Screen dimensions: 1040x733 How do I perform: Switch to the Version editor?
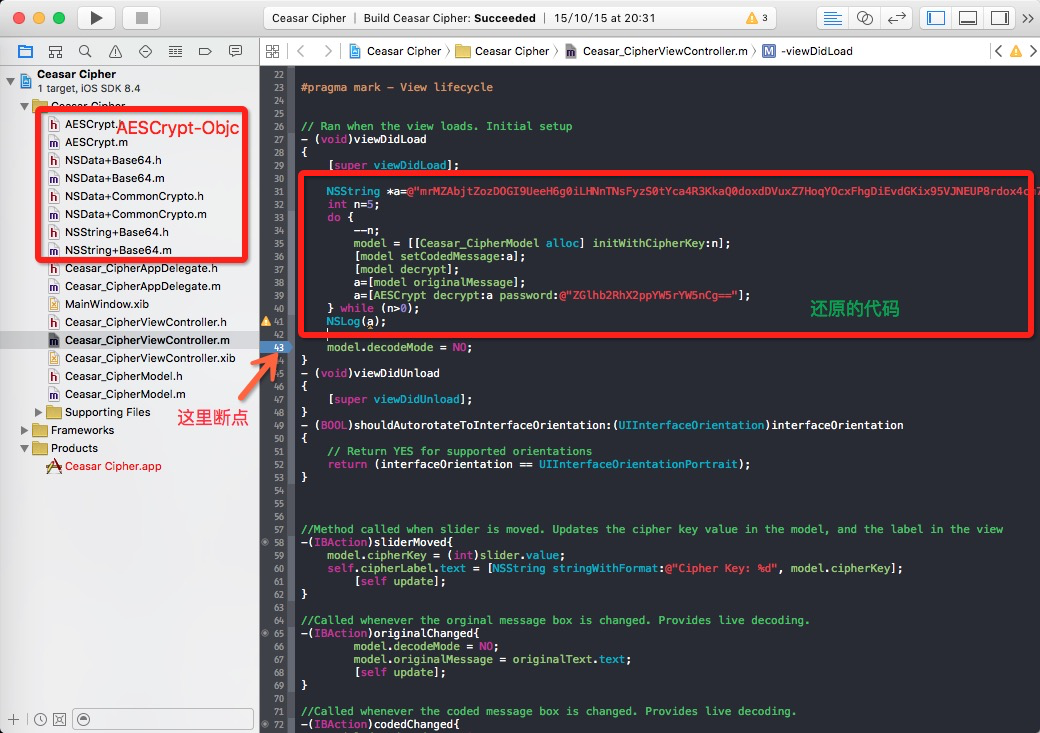click(x=896, y=18)
